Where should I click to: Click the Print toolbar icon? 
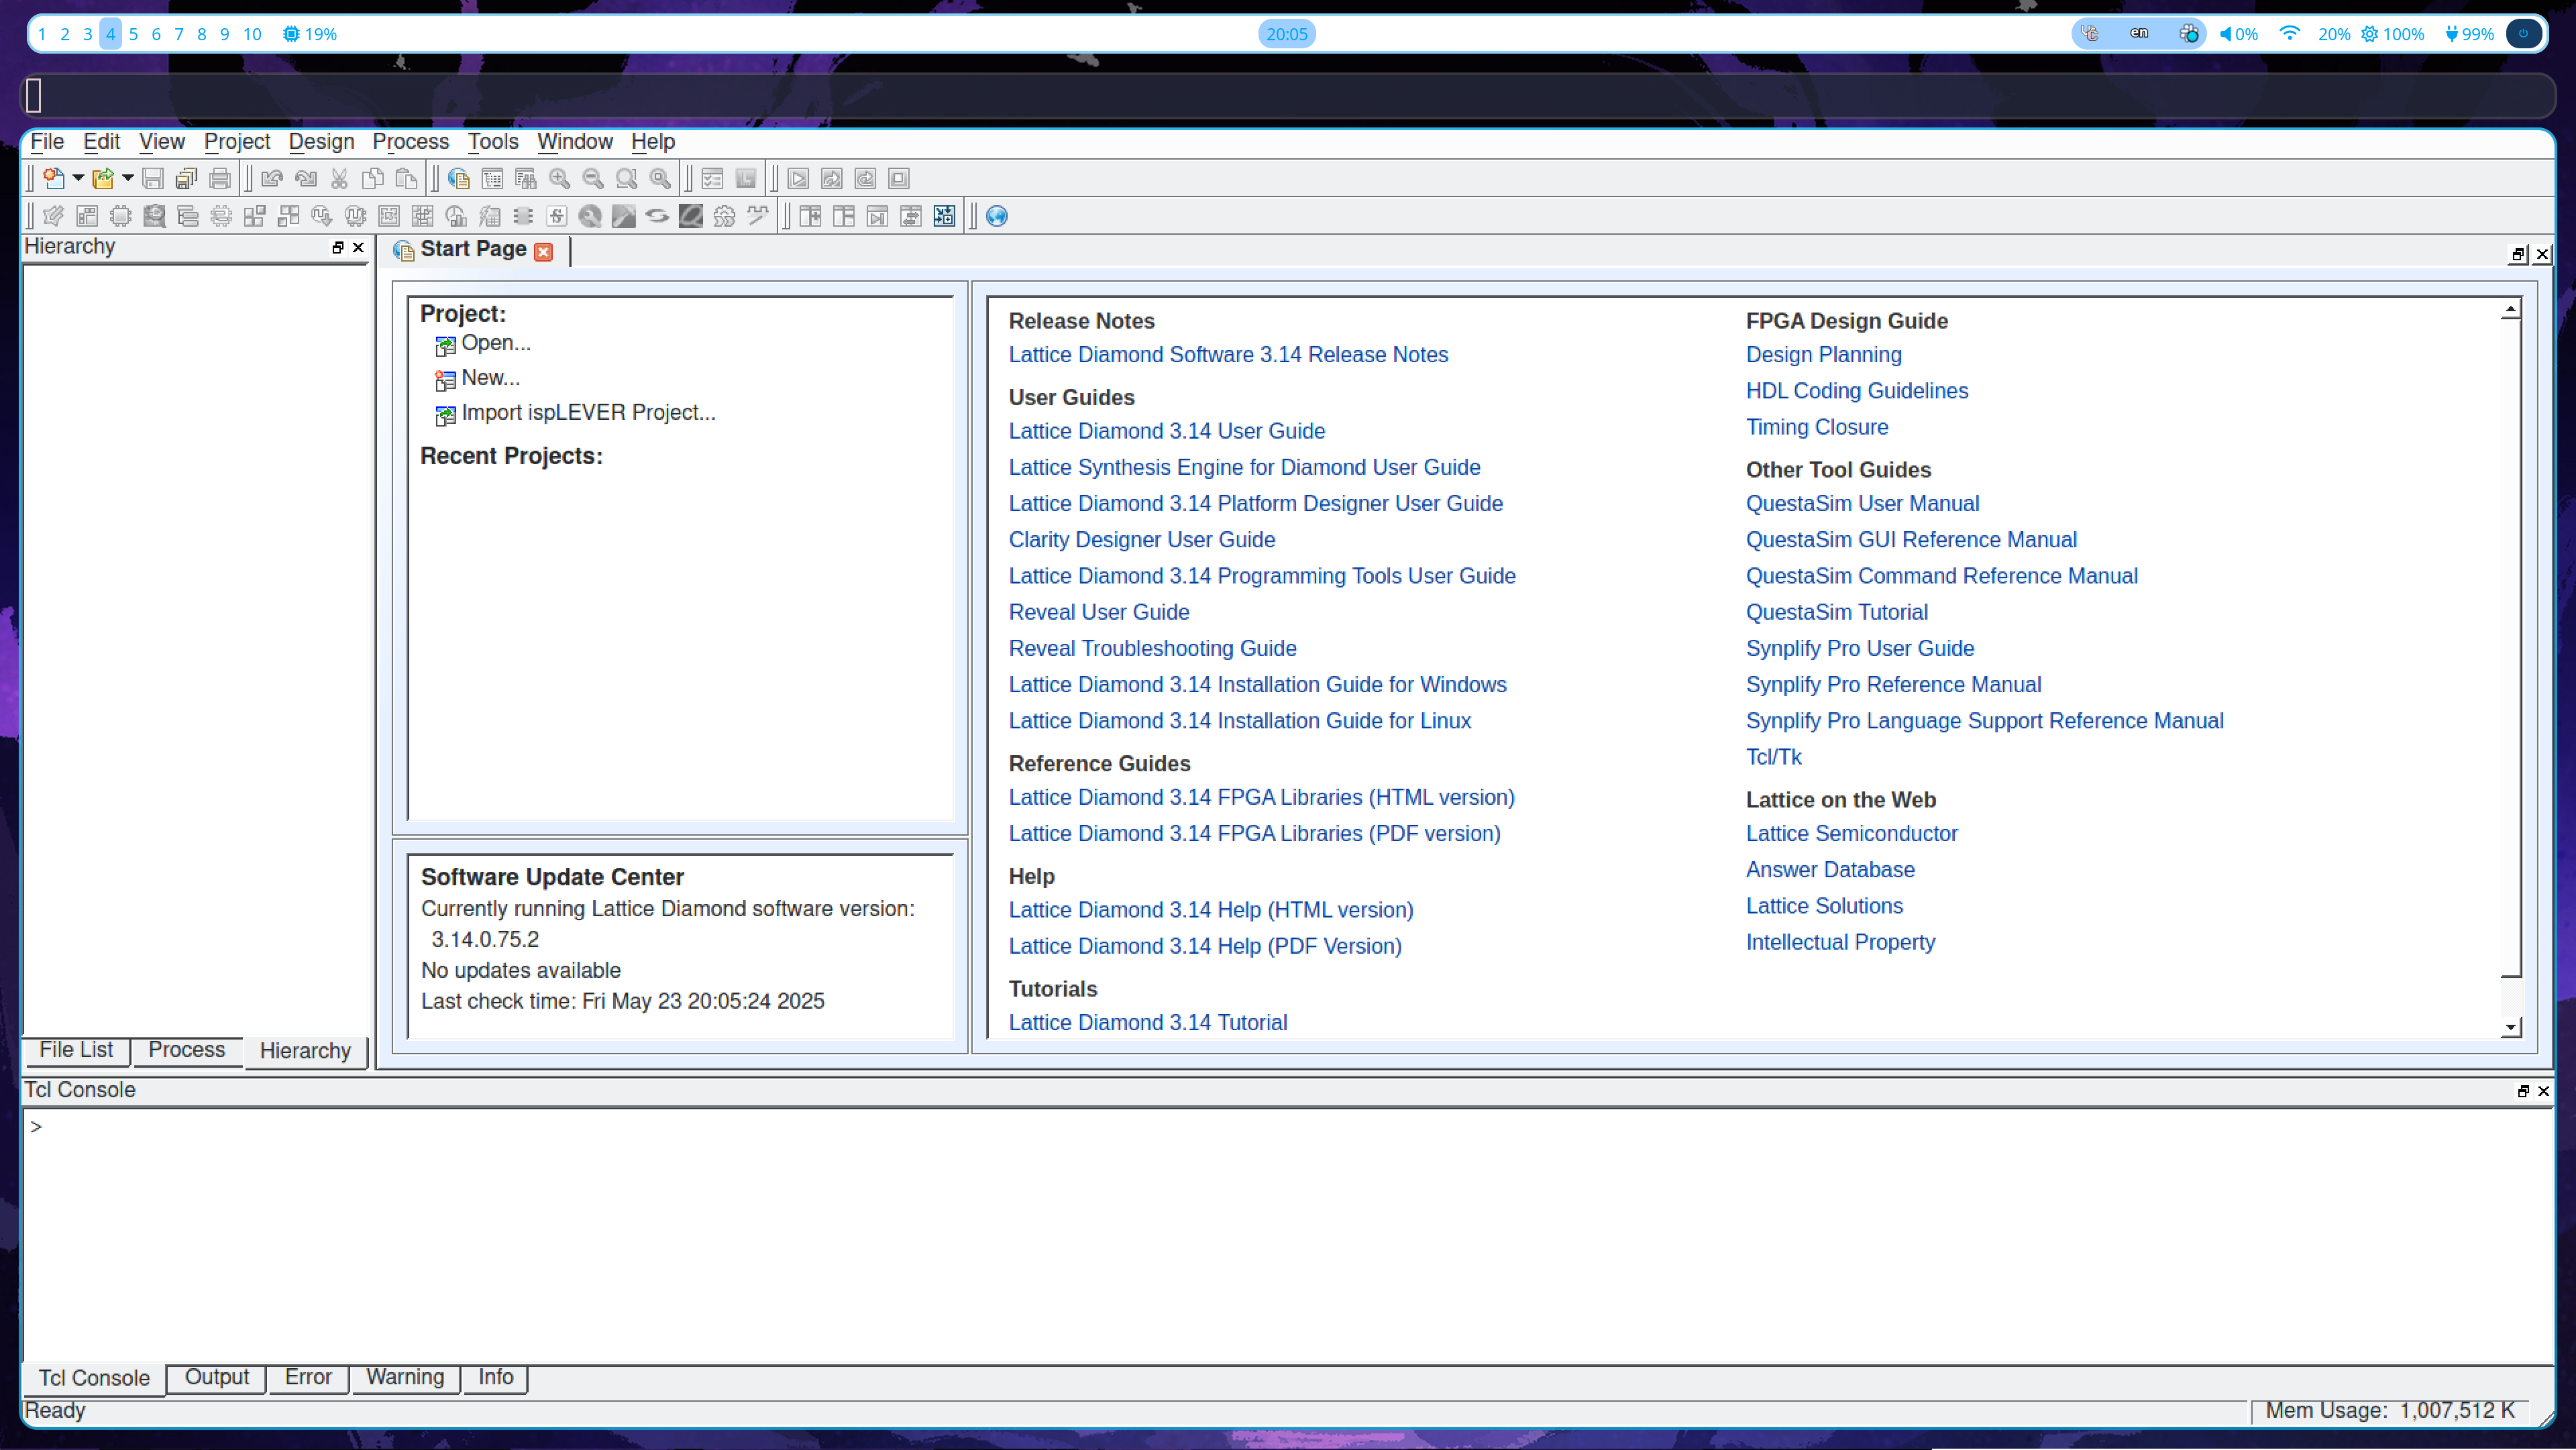(220, 179)
